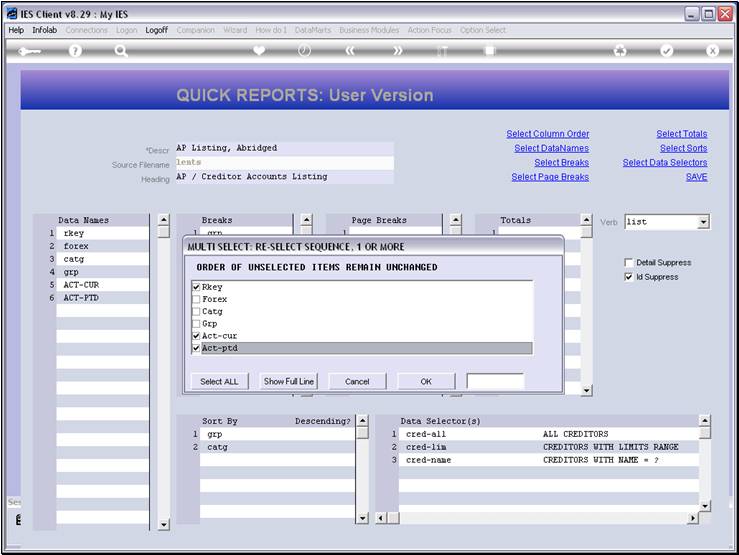Open Select Column Order link

548,134
